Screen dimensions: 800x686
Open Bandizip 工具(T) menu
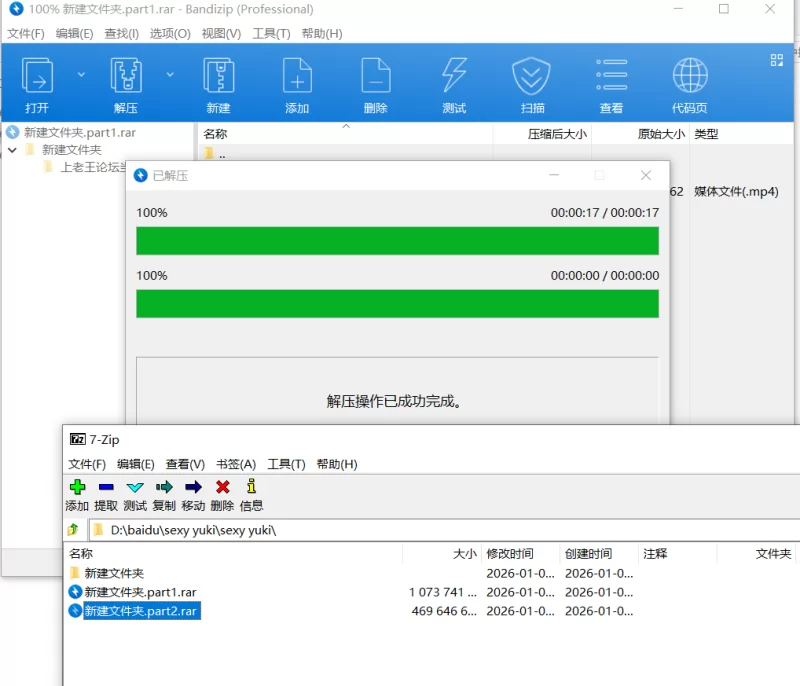[x=271, y=34]
